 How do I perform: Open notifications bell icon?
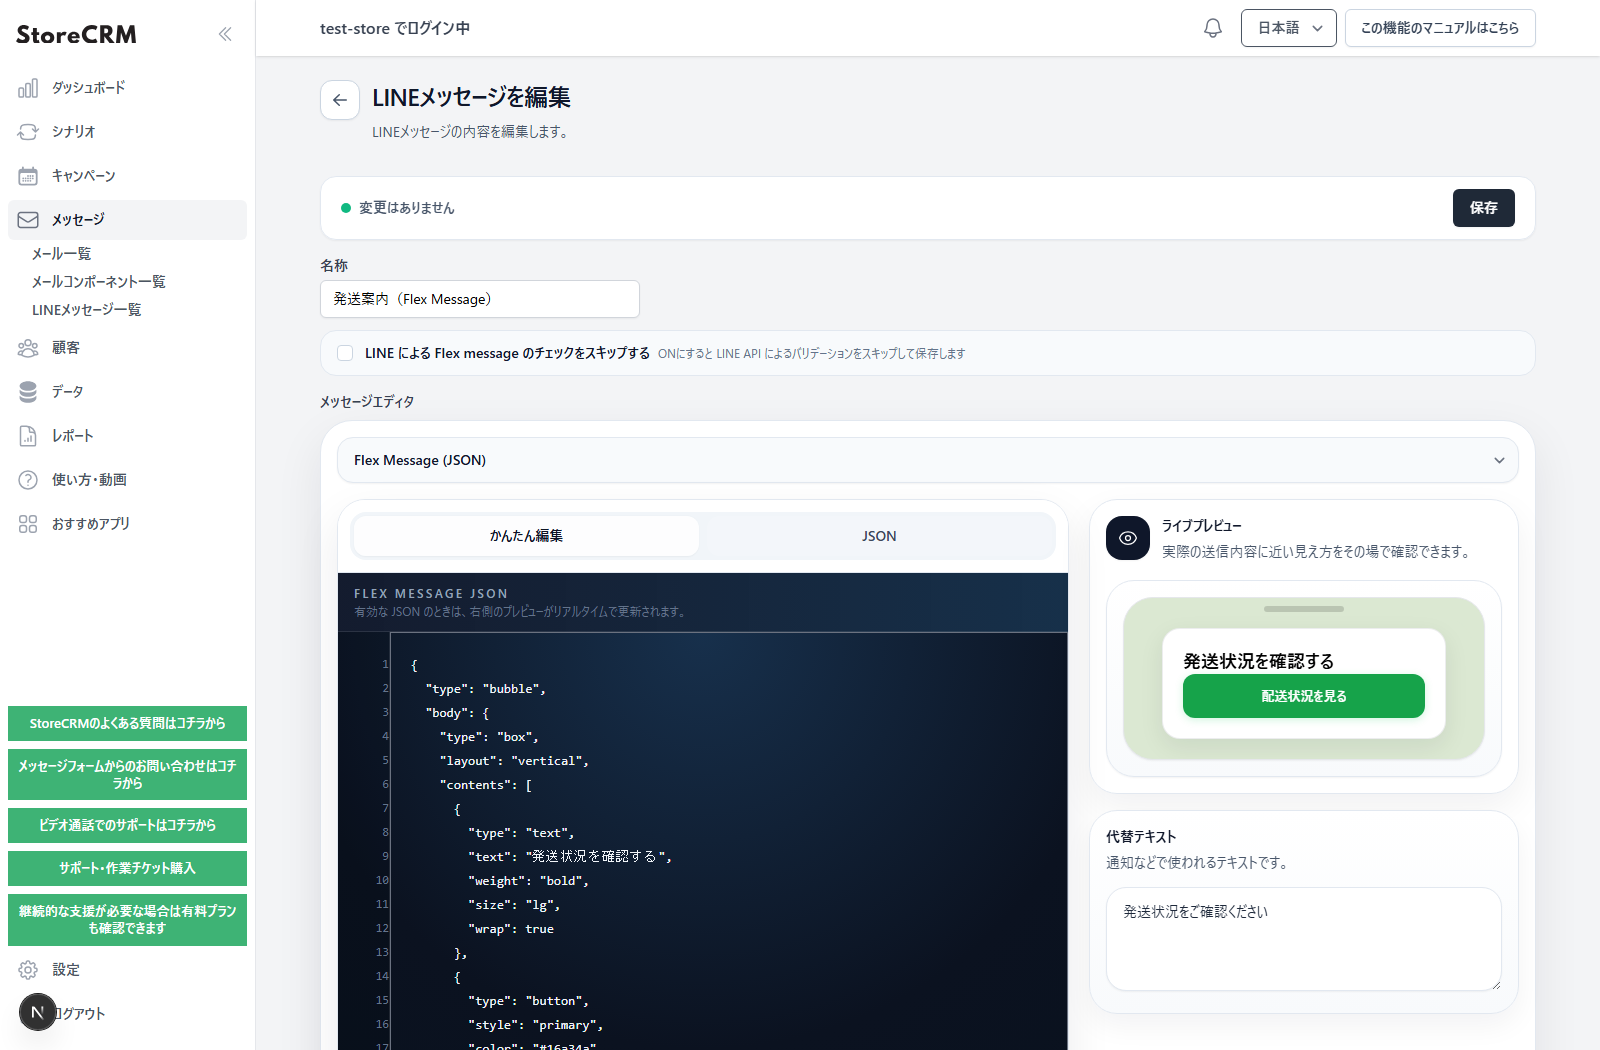click(x=1213, y=28)
